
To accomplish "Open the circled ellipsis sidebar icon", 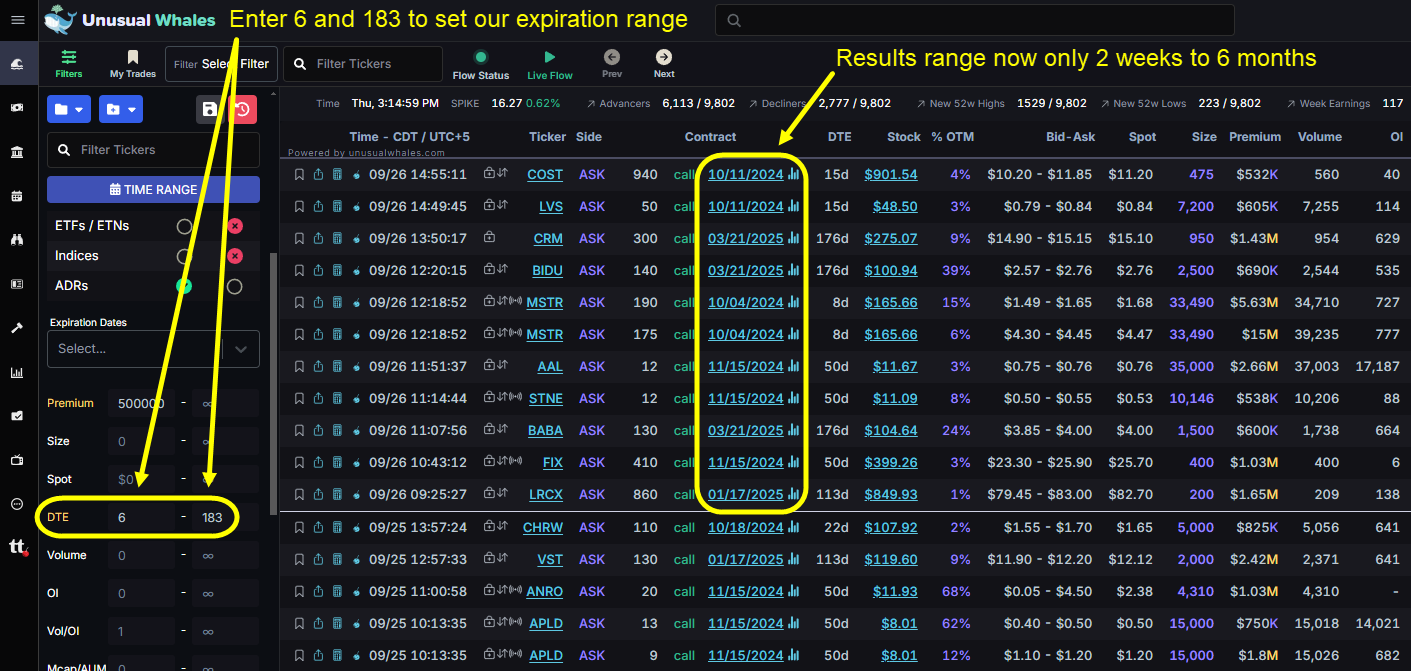I will [17, 504].
